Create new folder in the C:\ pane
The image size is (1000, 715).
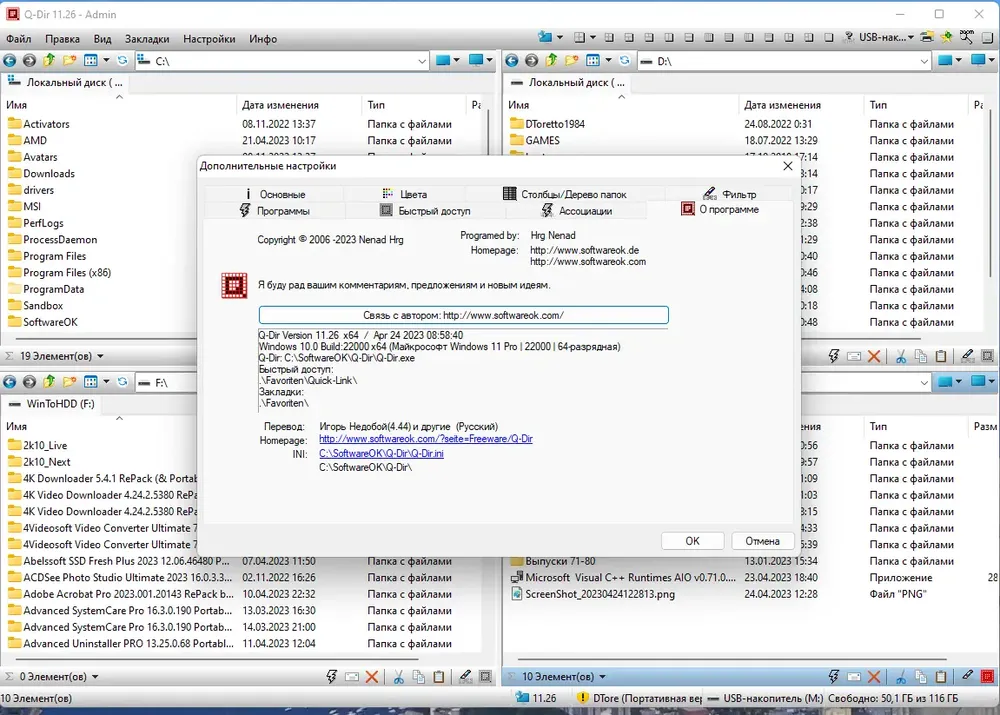coord(69,61)
